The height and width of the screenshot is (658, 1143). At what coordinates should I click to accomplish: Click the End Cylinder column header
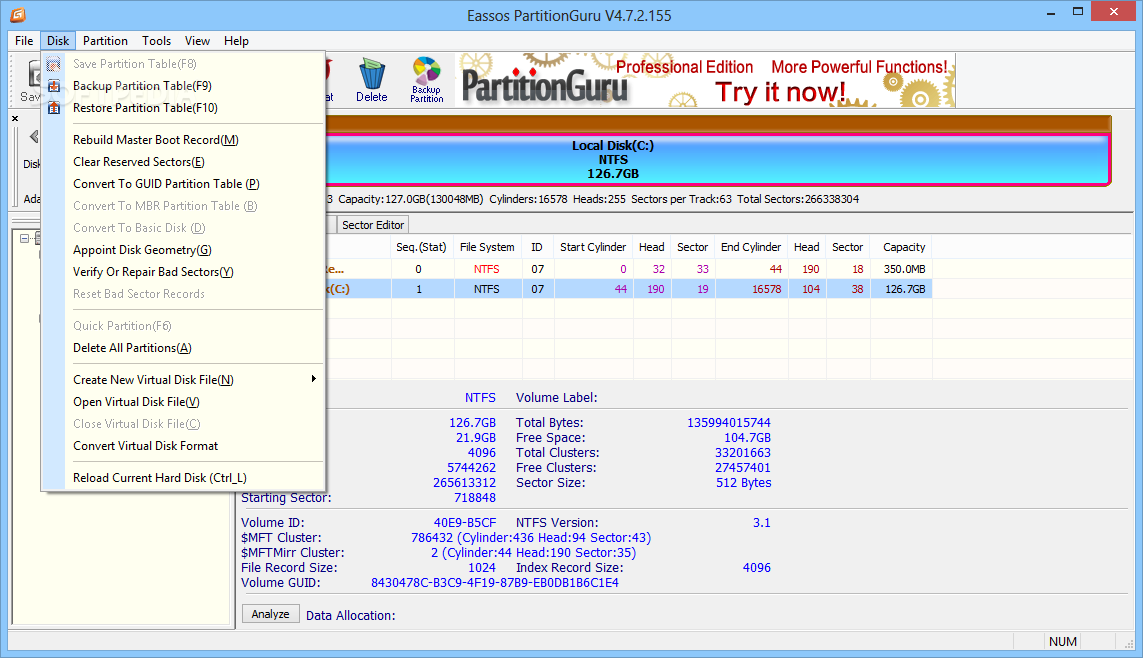point(751,247)
